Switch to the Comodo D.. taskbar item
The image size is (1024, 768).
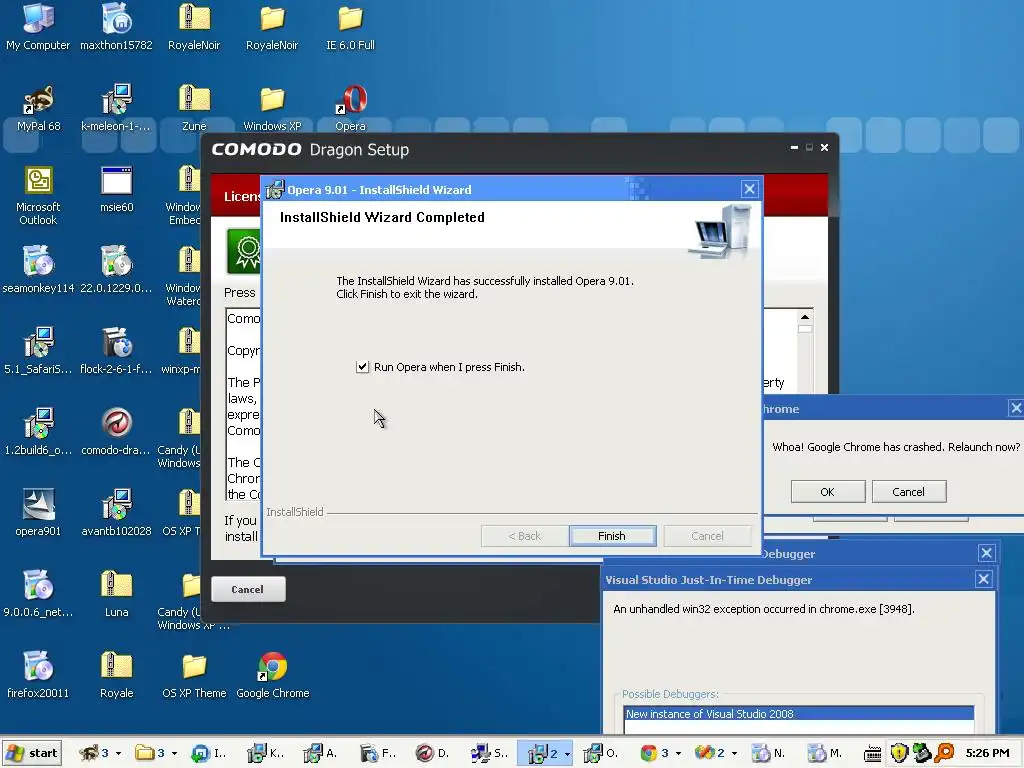click(434, 753)
